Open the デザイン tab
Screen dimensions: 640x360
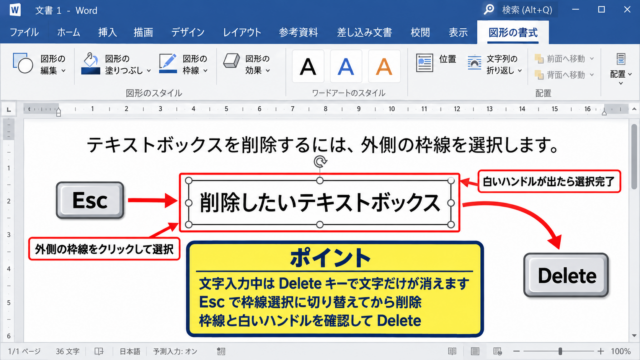tap(188, 33)
